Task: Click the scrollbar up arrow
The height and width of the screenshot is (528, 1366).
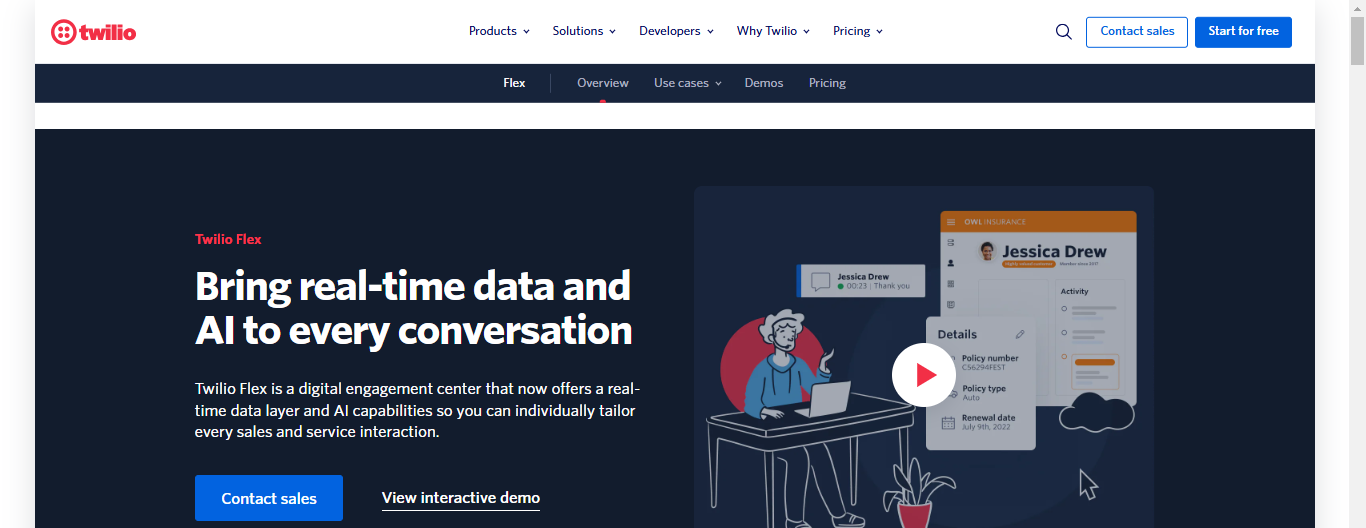Action: coord(1357,8)
